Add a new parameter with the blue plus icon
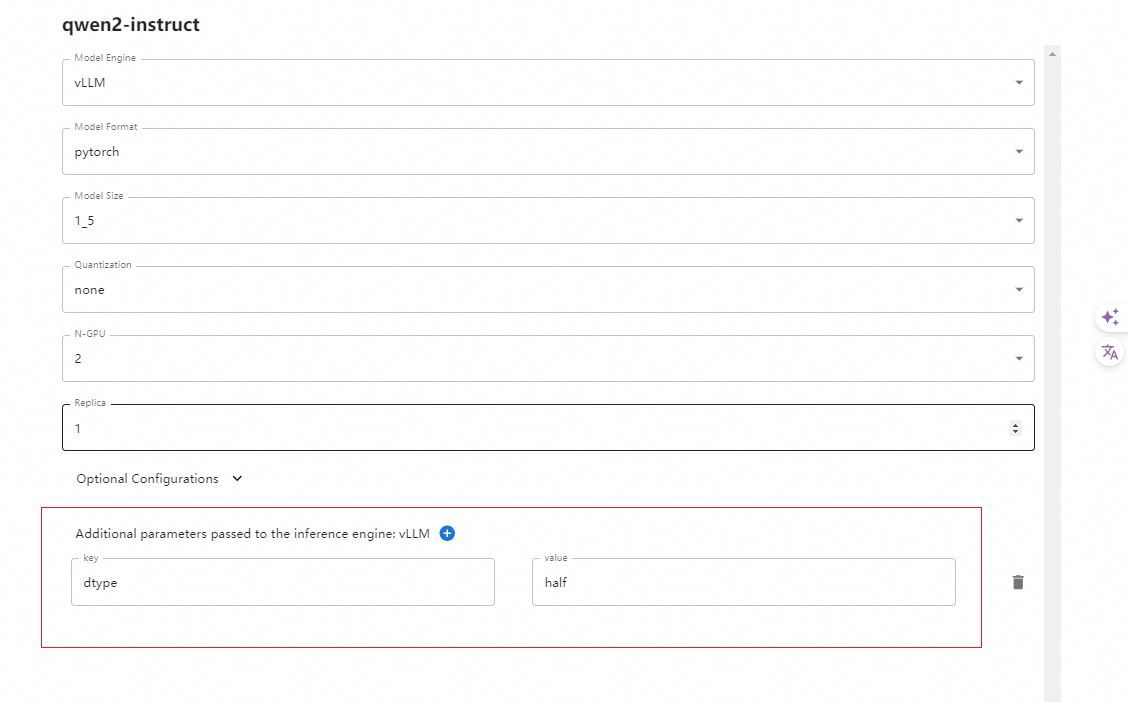Image resolution: width=1128 pixels, height=702 pixels. 447,533
